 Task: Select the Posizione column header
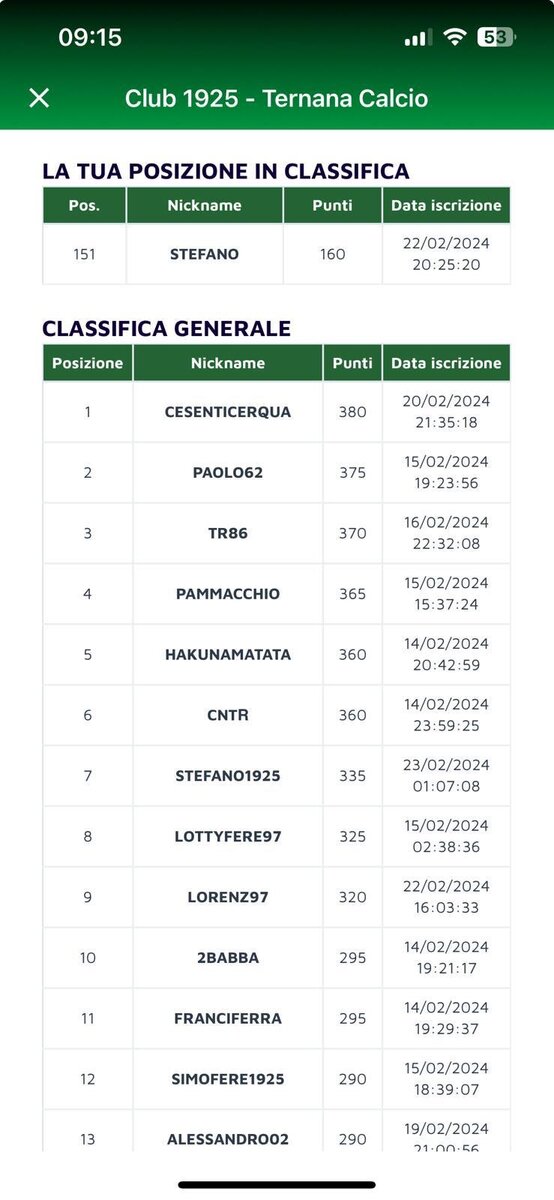coord(88,363)
